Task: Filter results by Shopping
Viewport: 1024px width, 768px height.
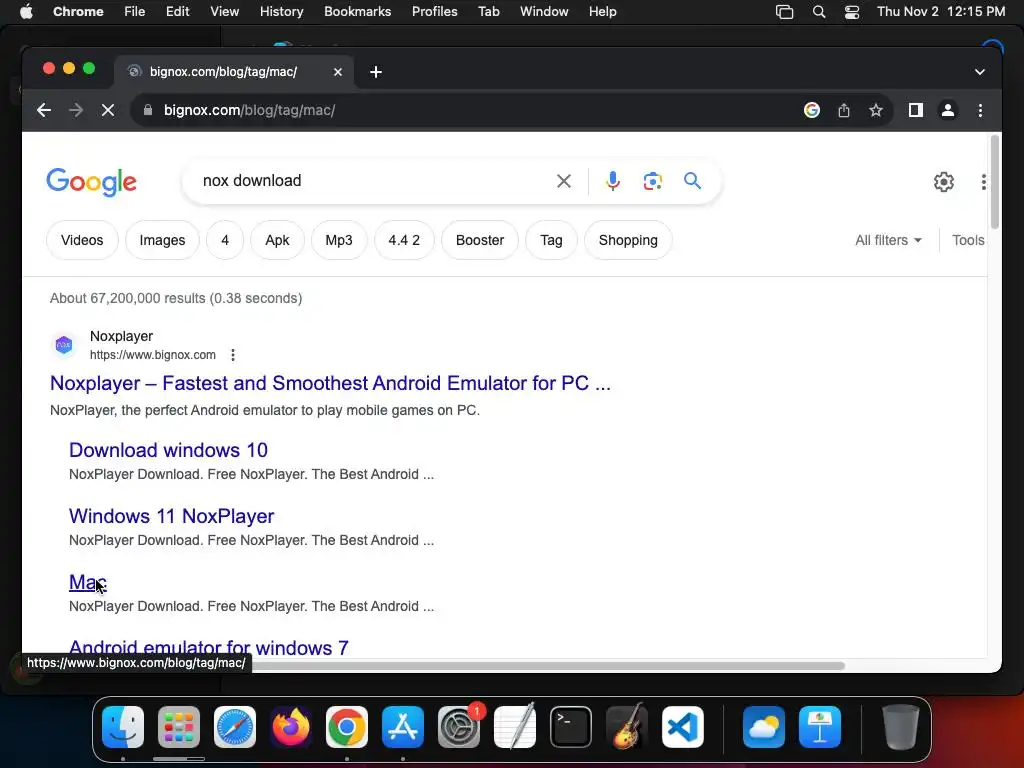Action: click(628, 240)
